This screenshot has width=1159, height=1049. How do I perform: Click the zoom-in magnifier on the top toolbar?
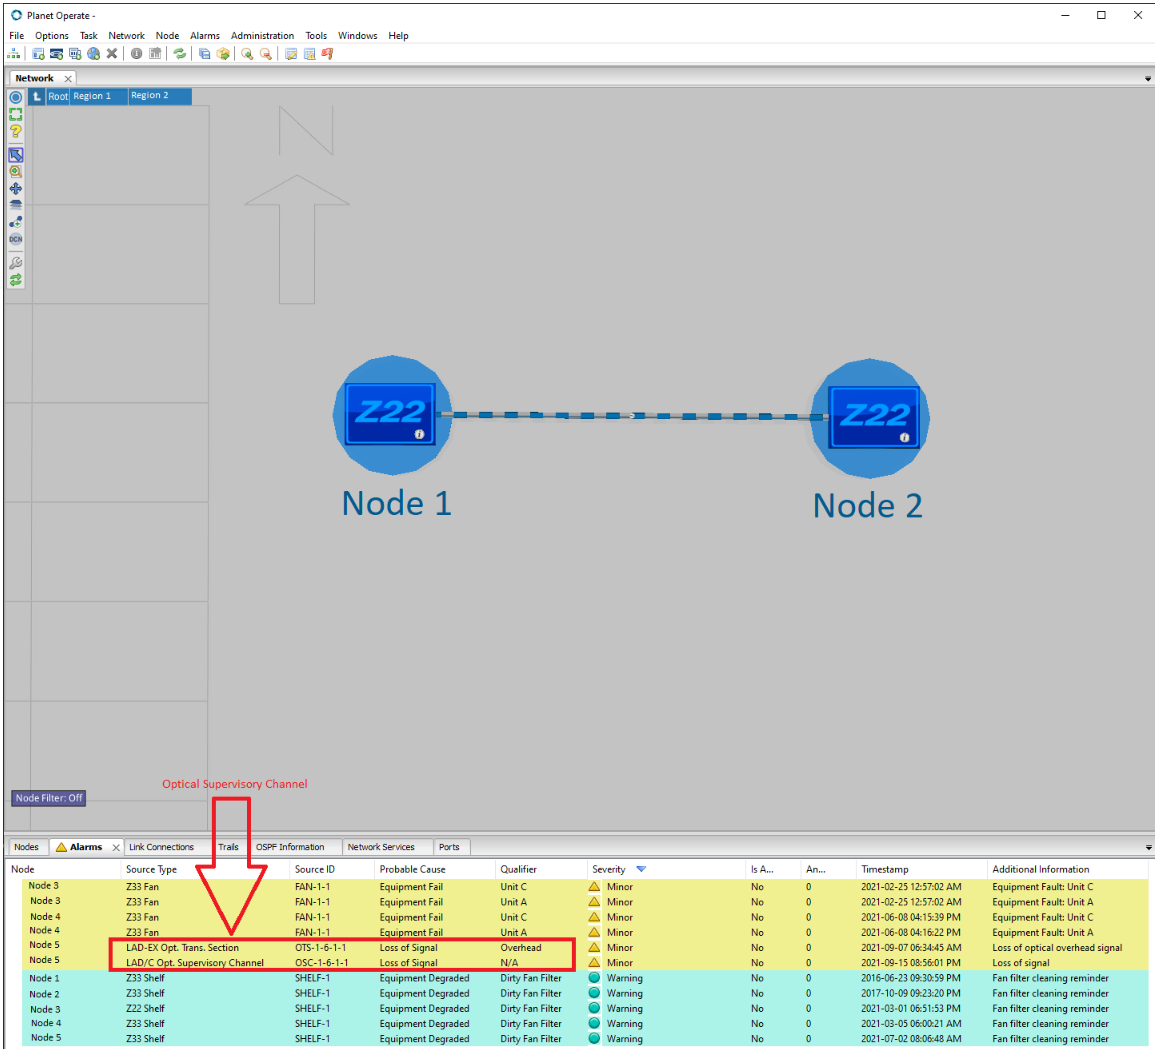click(x=247, y=54)
